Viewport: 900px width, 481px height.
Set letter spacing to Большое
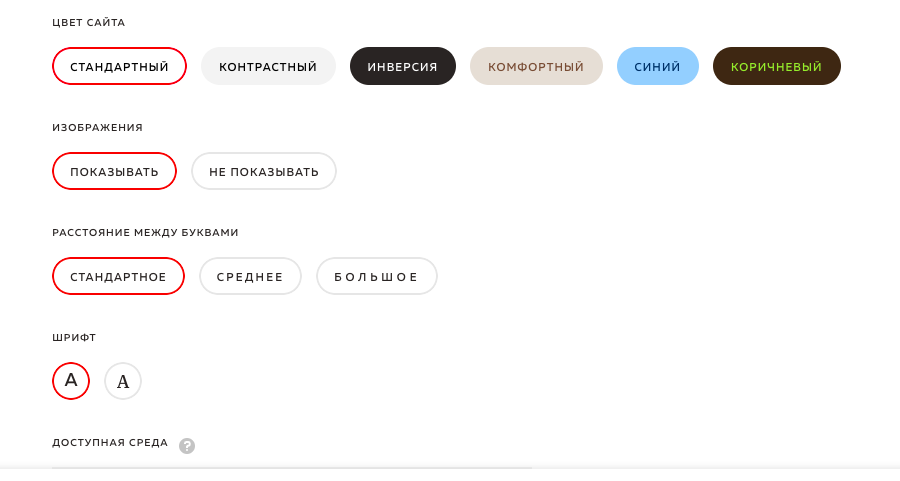coord(377,276)
